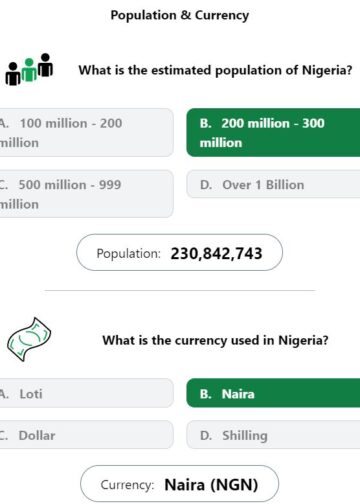Choose option D. Over 1 Billion
The image size is (360, 504).
273,184
